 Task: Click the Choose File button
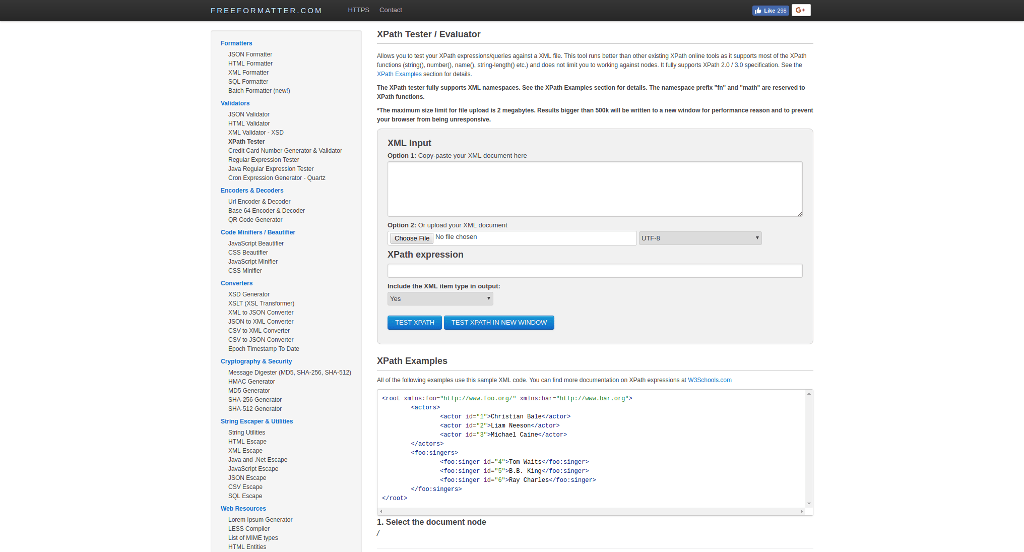(411, 238)
